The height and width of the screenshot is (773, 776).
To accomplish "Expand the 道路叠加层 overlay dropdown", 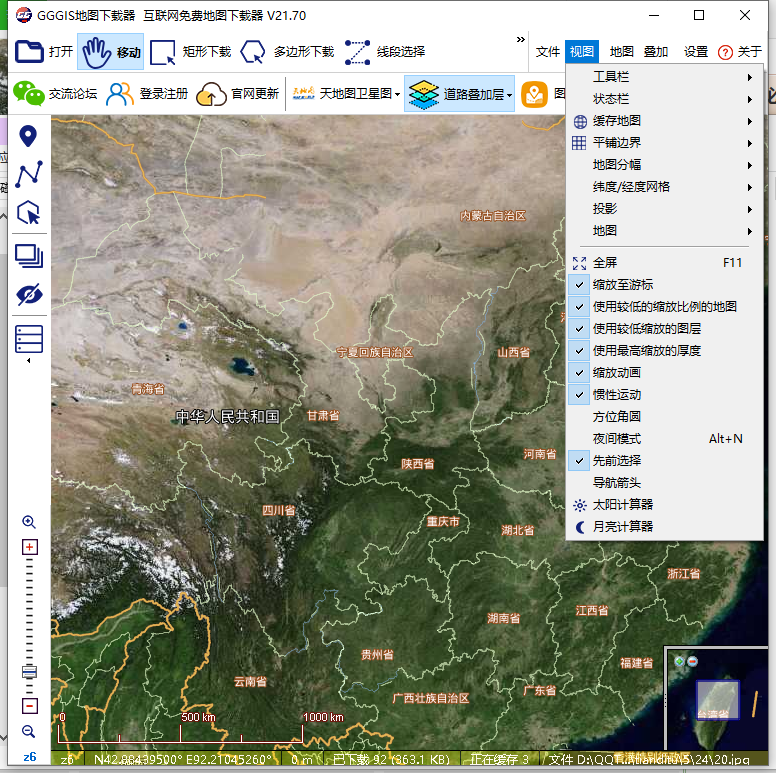I will 461,95.
